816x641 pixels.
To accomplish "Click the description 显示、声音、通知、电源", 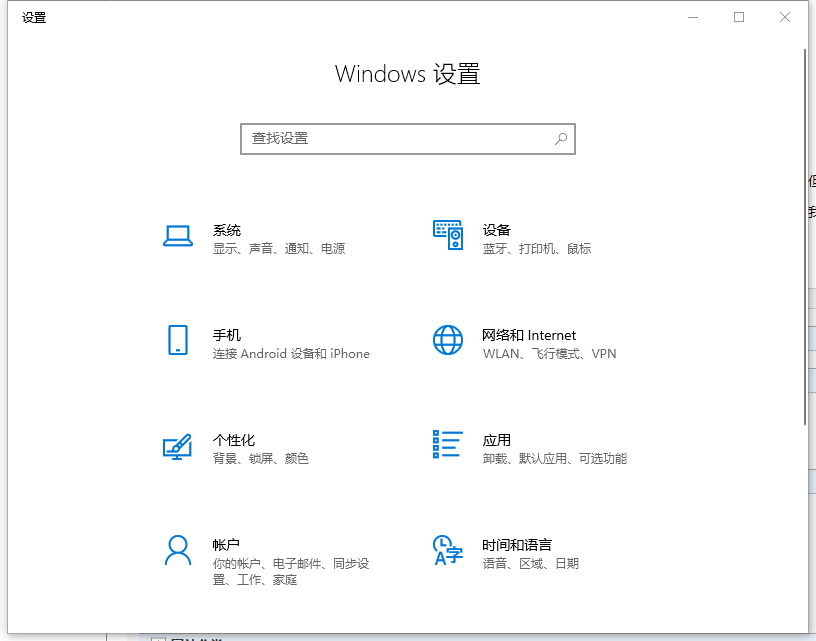I will [x=279, y=249].
